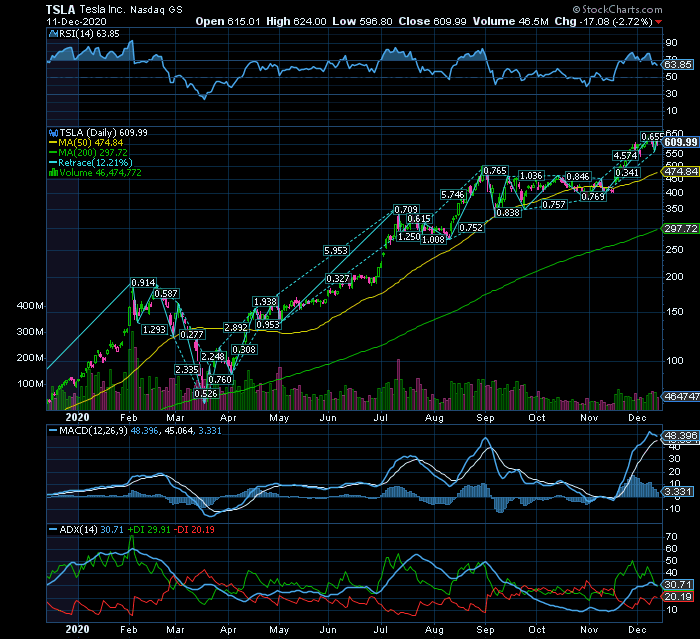700x639 pixels.
Task: Click the volume value tag near bottom of right axis
Action: (x=681, y=396)
